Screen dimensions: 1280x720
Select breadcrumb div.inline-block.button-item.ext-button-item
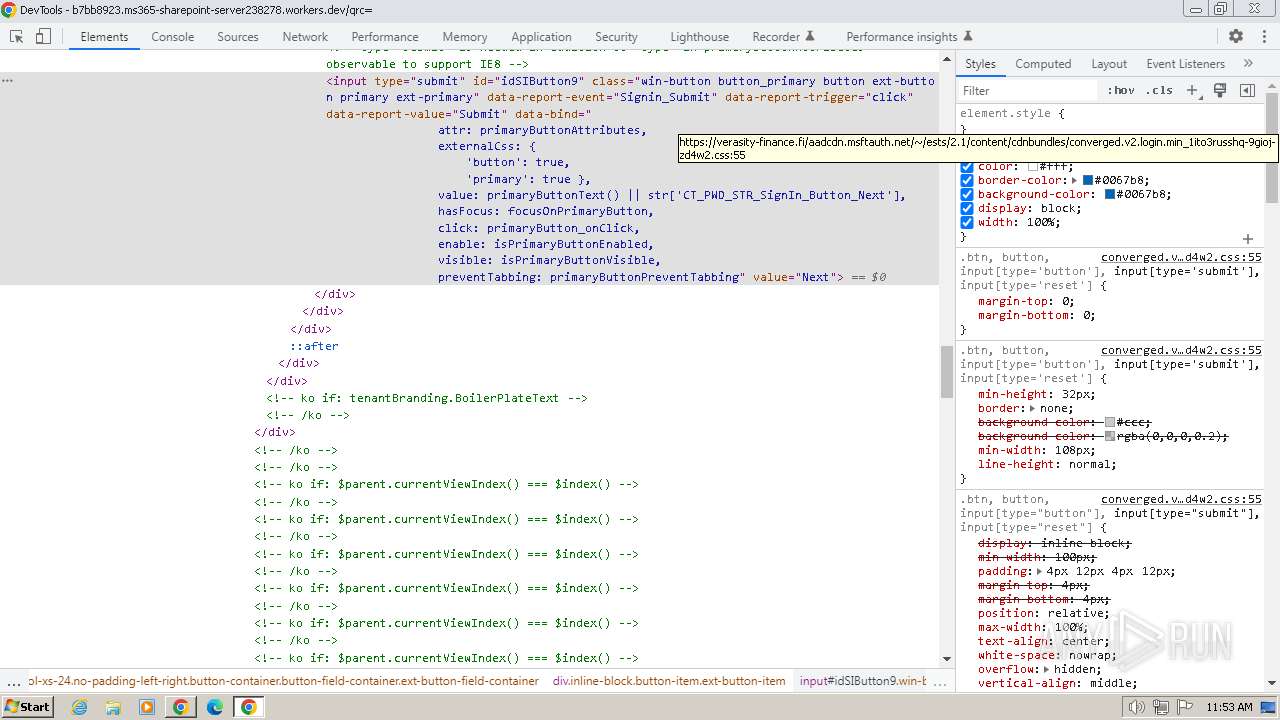[669, 681]
